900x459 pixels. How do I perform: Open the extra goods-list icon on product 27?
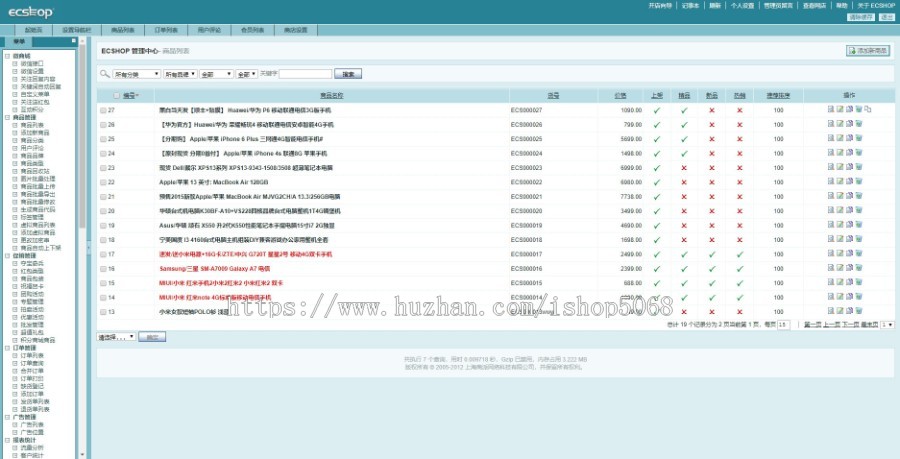(x=868, y=109)
